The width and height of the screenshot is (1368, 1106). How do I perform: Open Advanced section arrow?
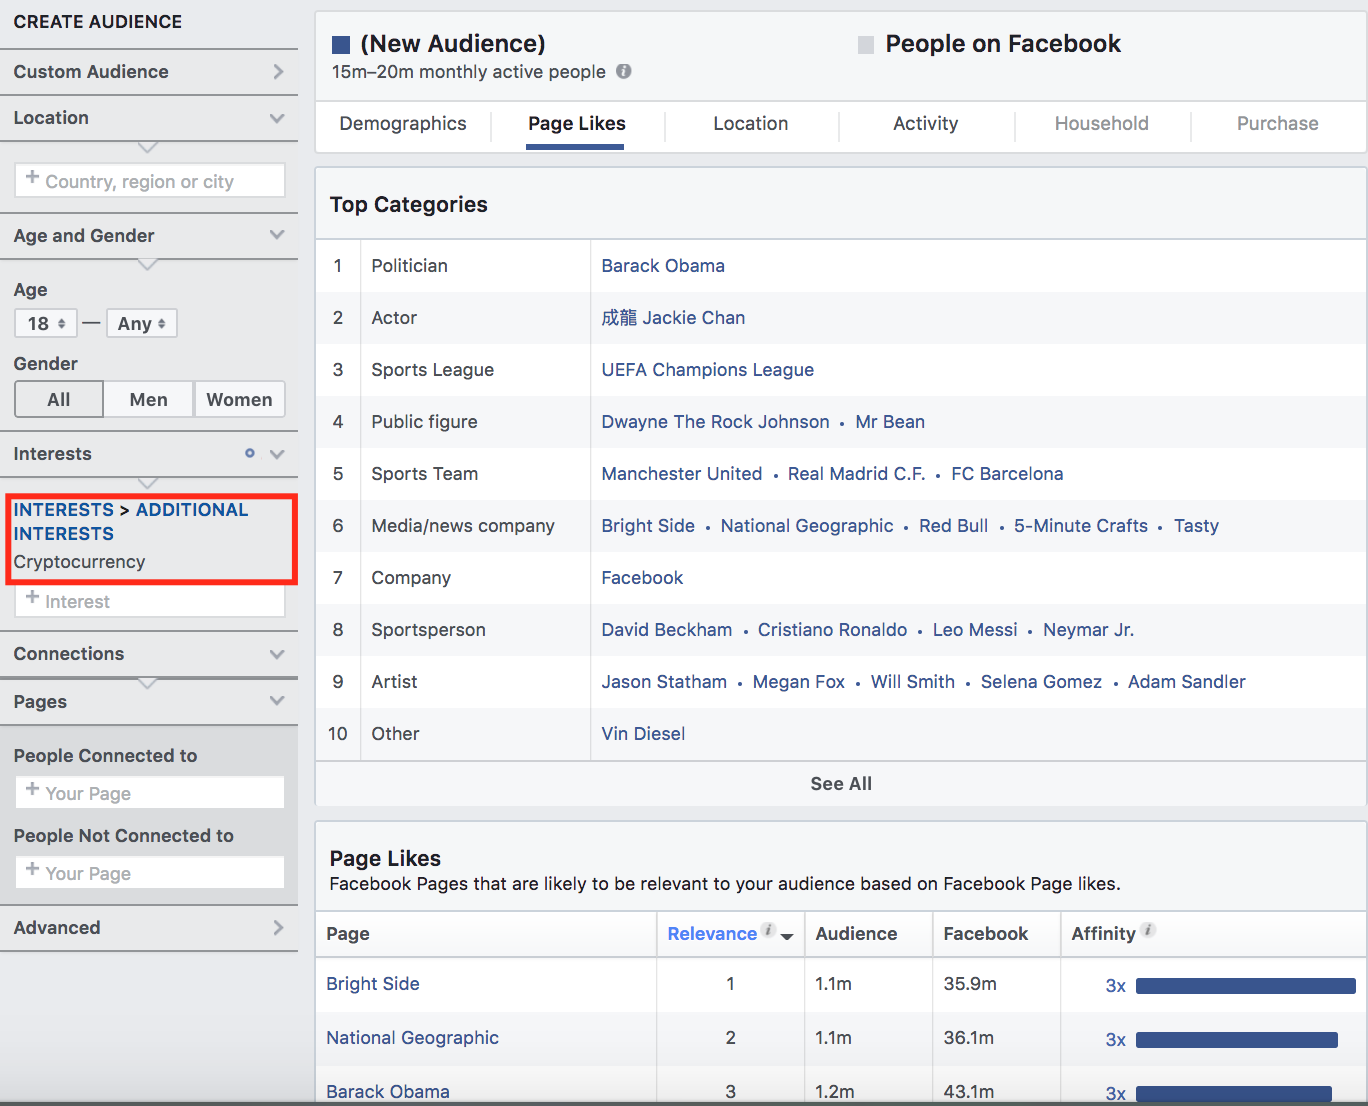click(278, 928)
